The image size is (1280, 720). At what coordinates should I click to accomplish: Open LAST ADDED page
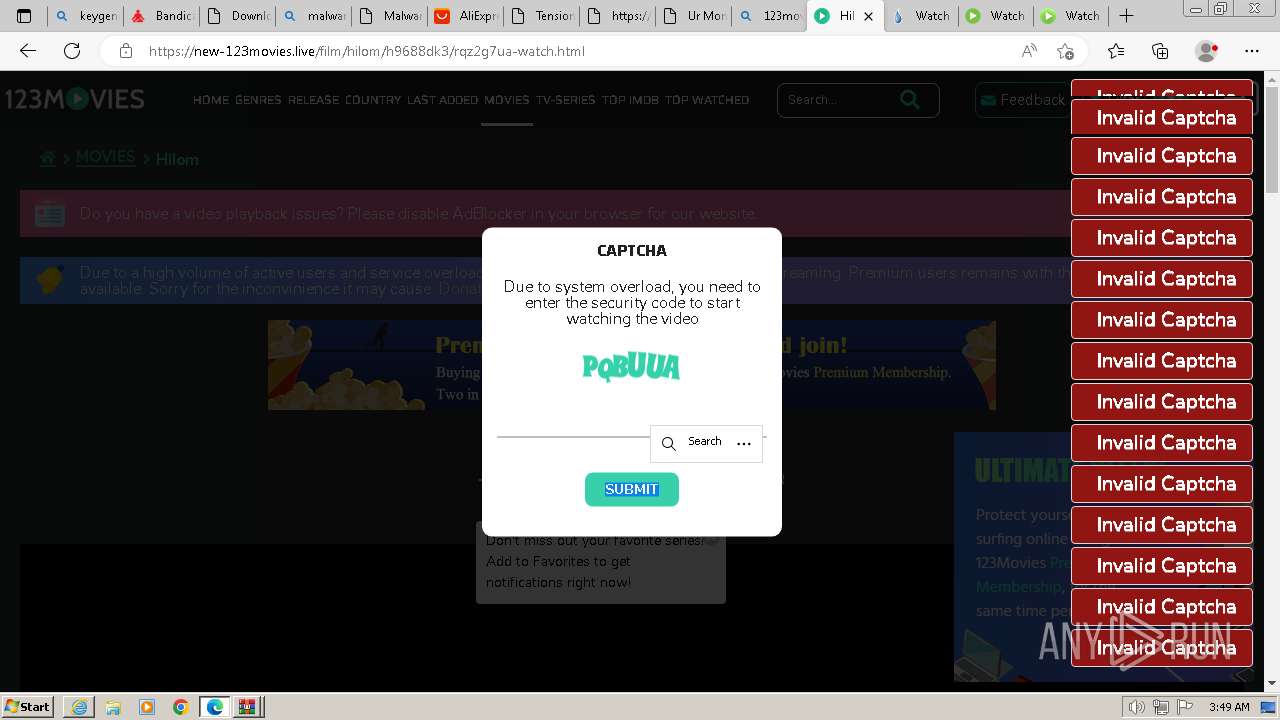442,100
